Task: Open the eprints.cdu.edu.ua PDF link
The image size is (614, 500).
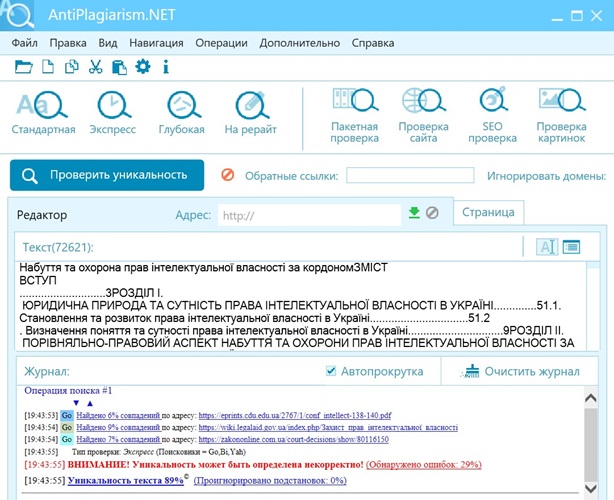Action: point(295,415)
